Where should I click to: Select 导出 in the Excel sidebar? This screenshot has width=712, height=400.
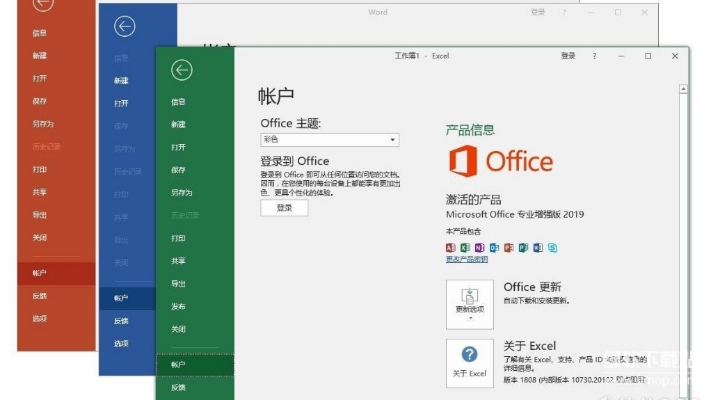(x=178, y=283)
